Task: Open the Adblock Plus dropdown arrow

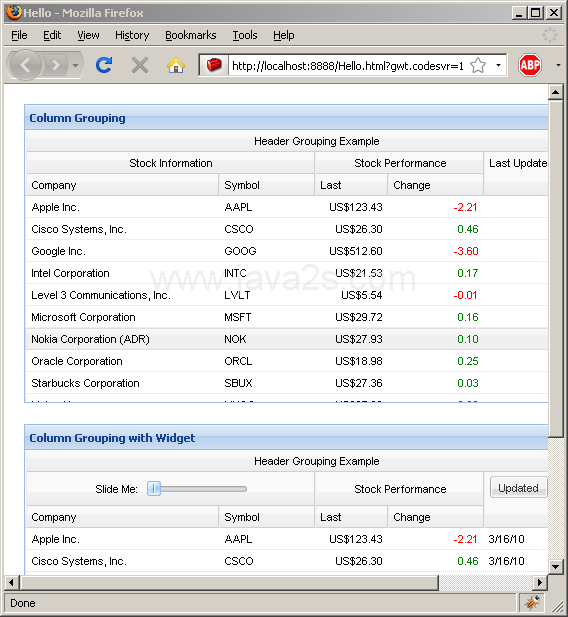Action: 558,65
